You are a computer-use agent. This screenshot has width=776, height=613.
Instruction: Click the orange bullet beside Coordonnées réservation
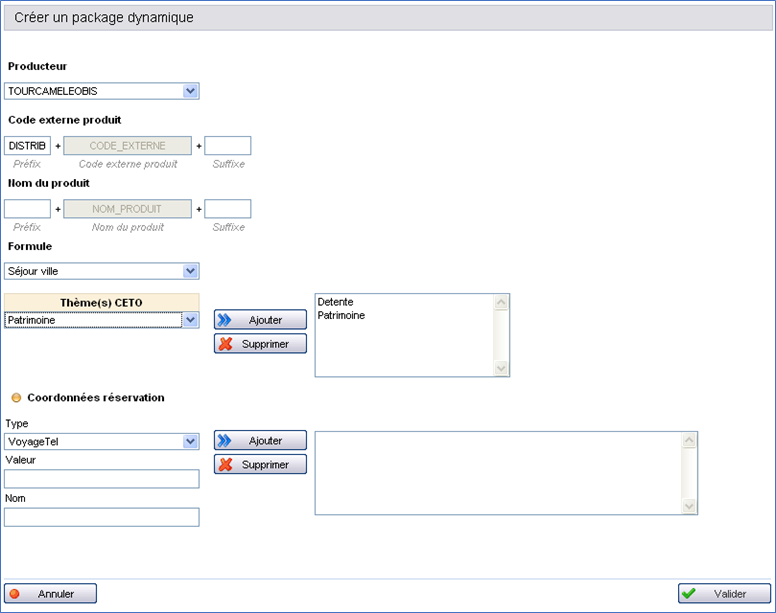[16, 398]
